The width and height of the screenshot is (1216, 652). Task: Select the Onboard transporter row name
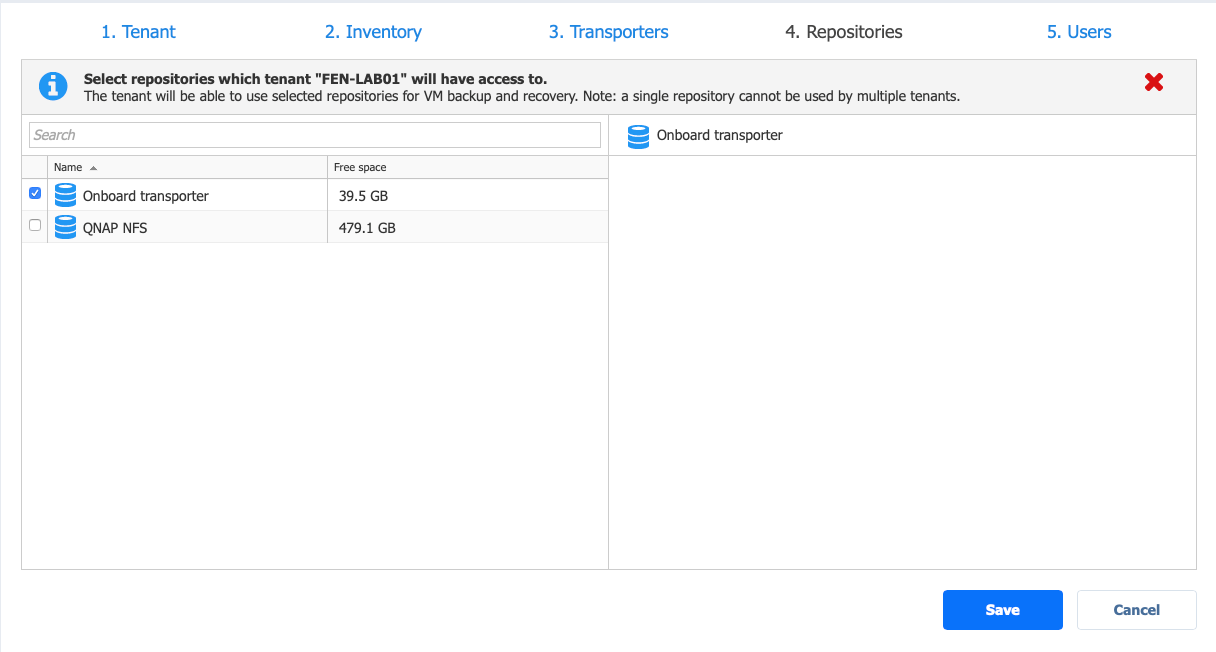pyautogui.click(x=146, y=196)
